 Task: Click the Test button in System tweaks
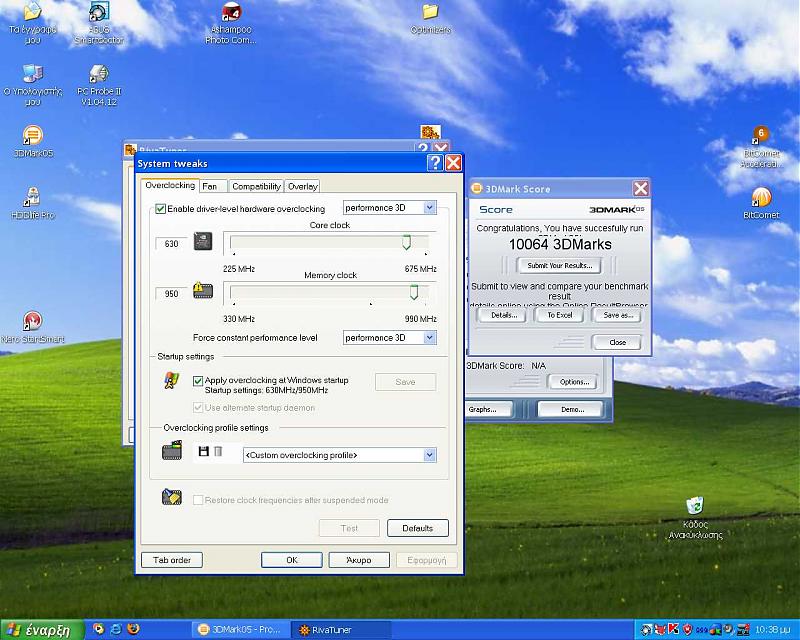click(x=349, y=528)
